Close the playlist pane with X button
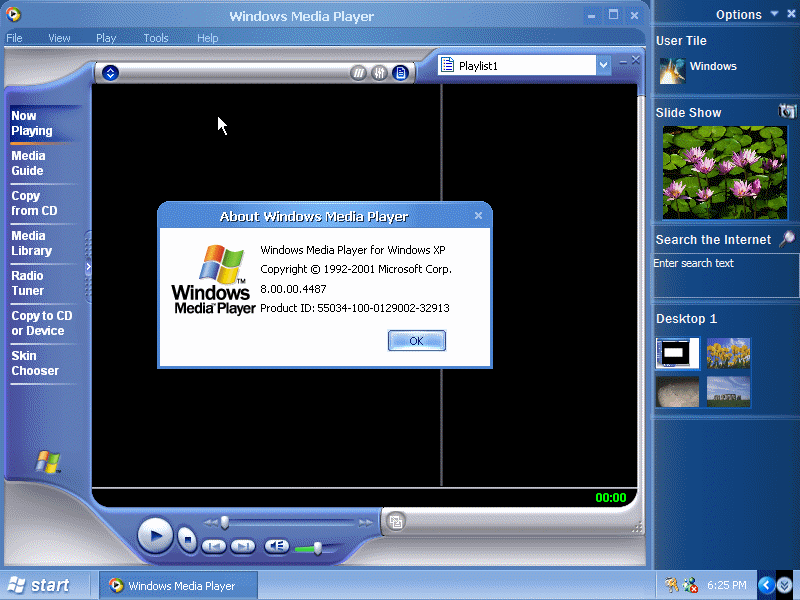This screenshot has width=800, height=600. pyautogui.click(x=635, y=60)
